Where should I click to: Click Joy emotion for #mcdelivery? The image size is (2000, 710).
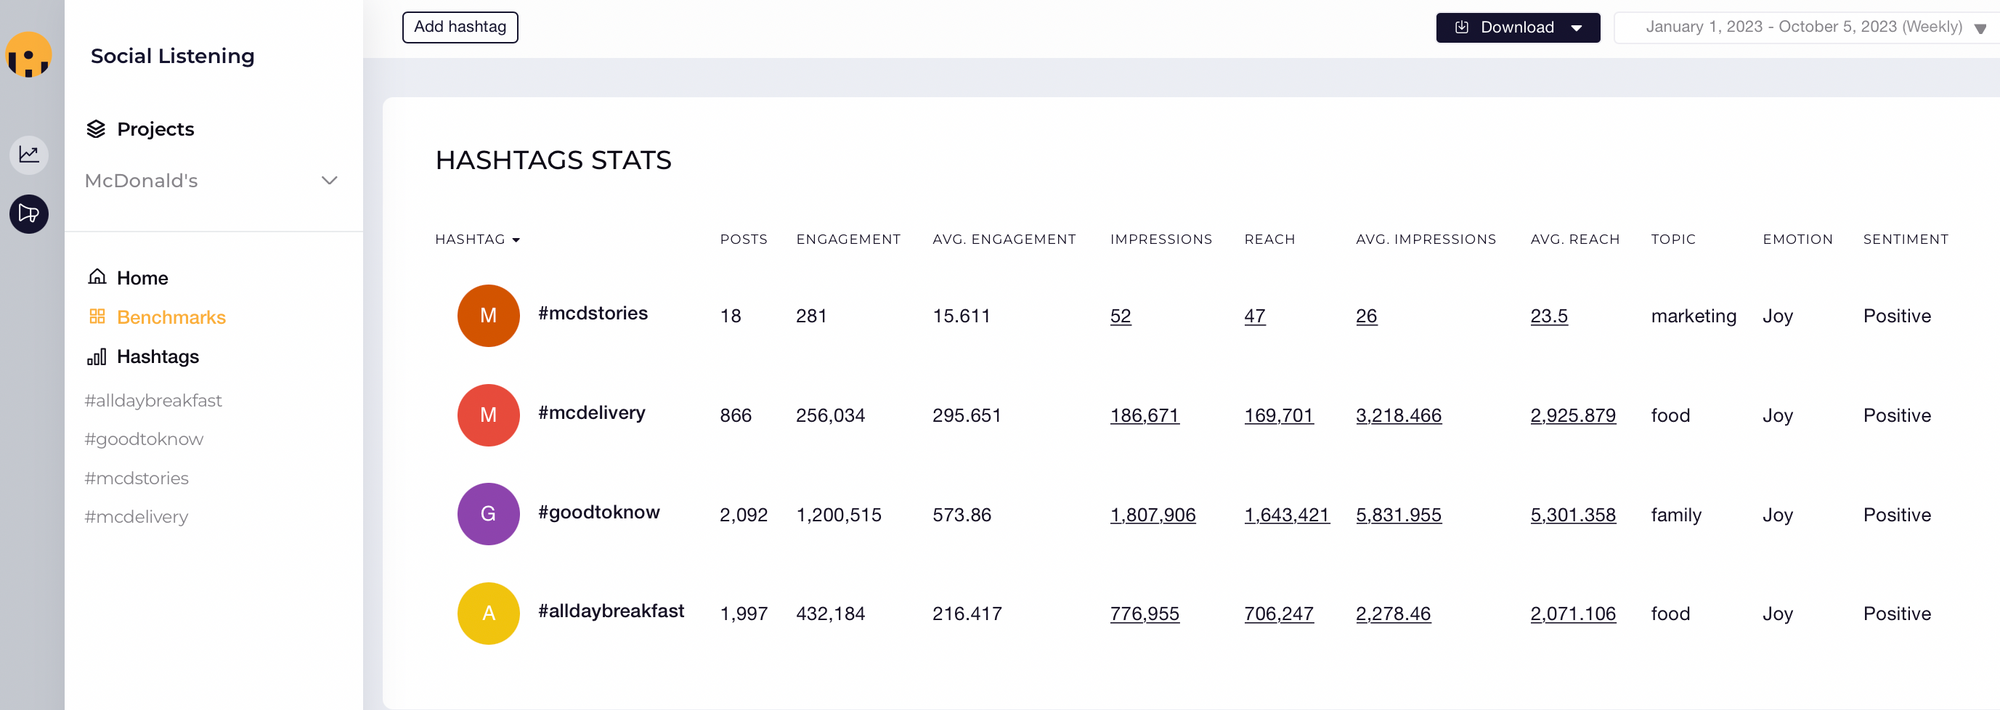pos(1777,416)
